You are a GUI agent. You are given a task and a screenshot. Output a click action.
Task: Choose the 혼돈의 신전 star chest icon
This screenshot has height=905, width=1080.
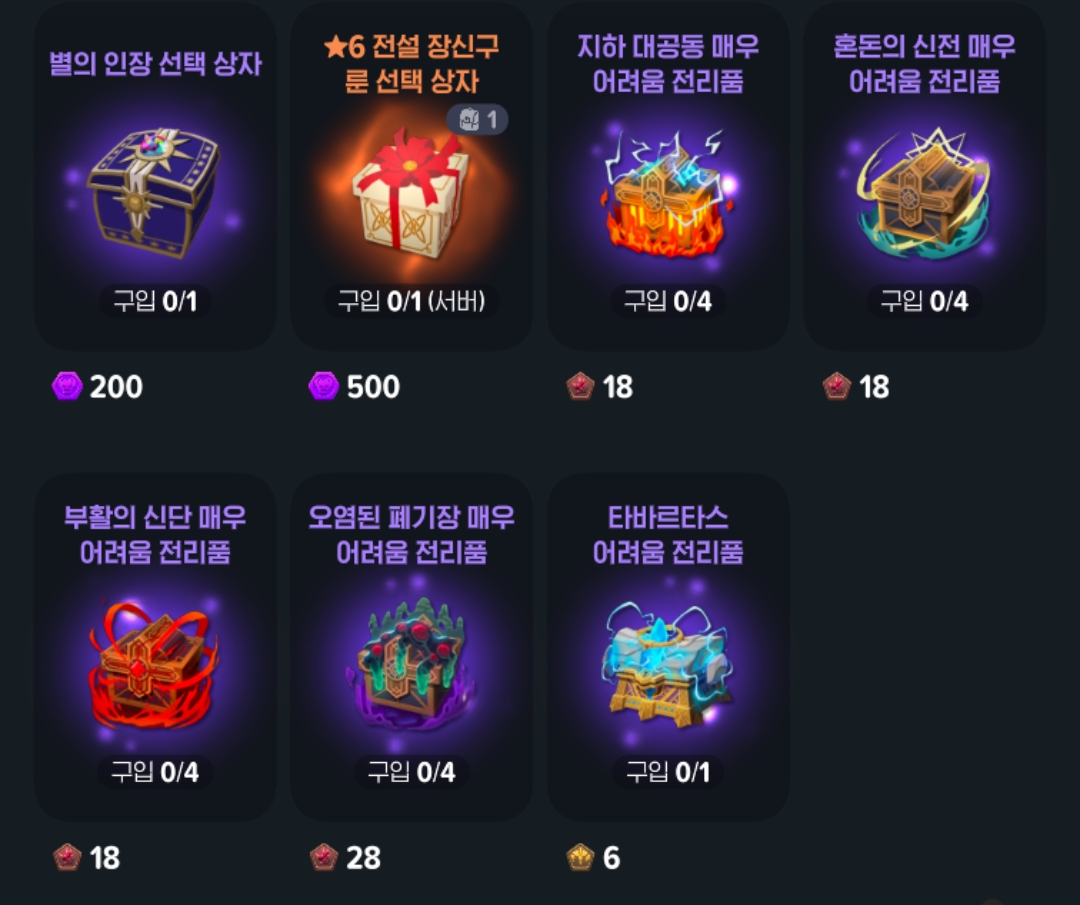(924, 194)
